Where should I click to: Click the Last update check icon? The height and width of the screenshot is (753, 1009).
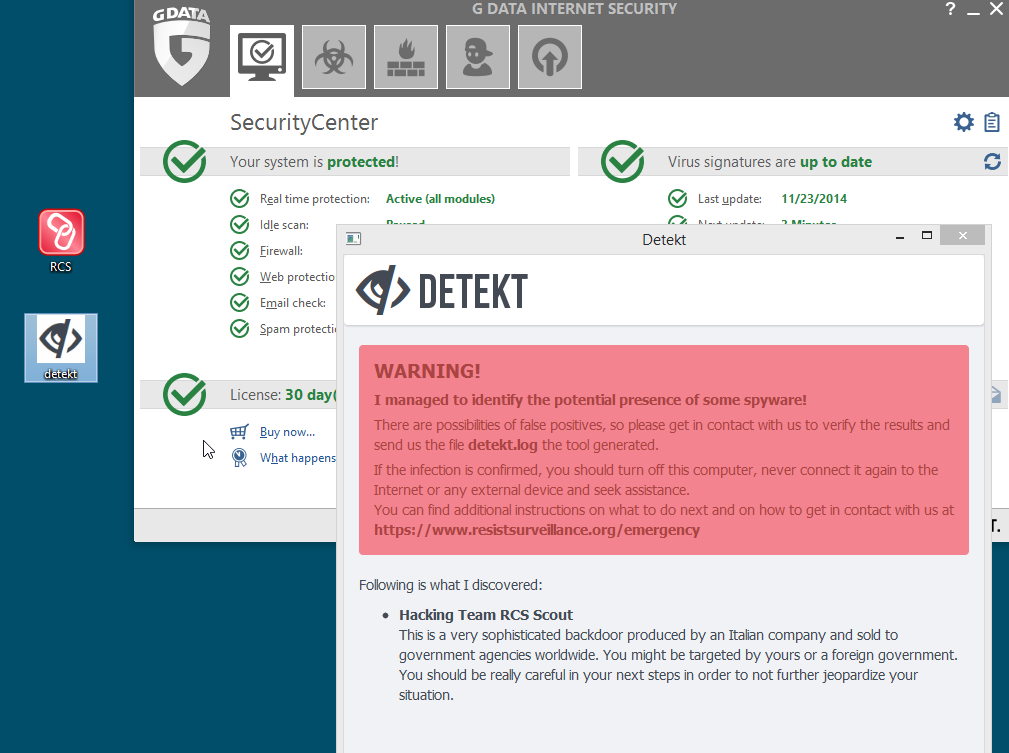(677, 199)
